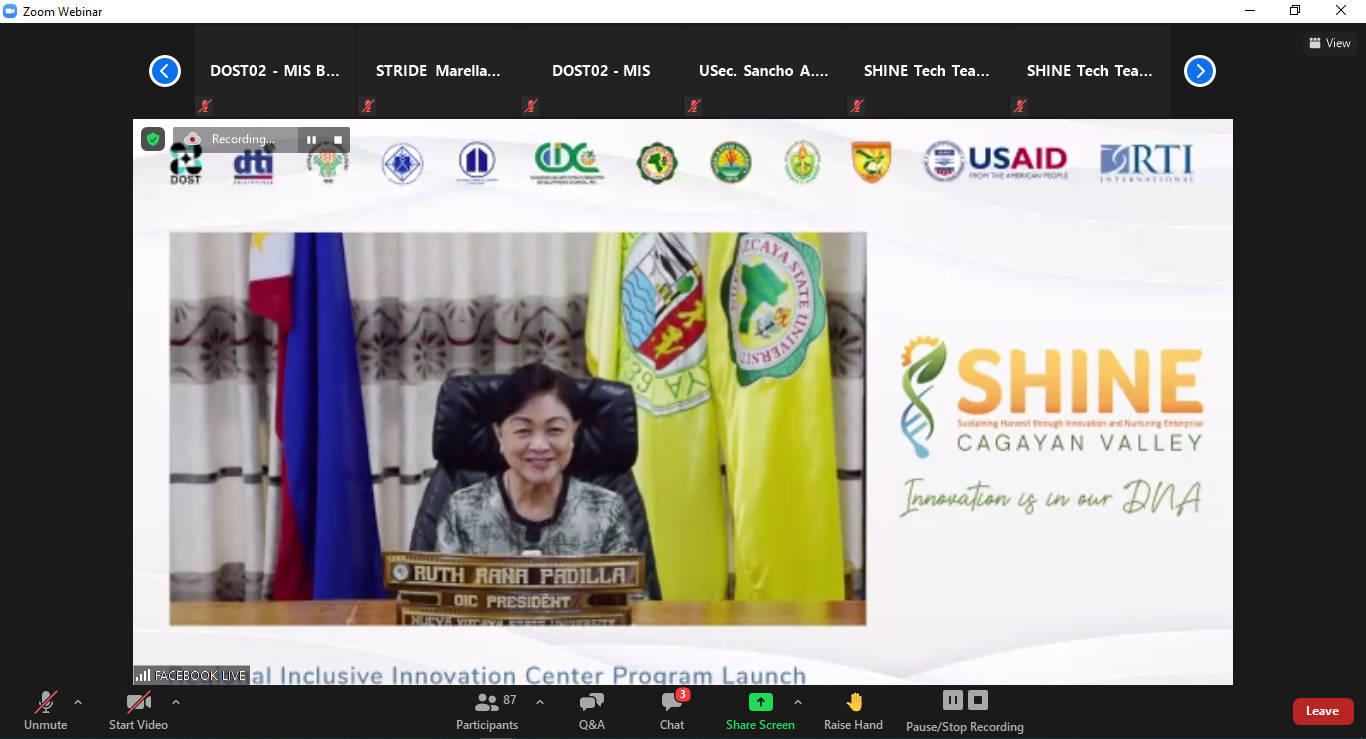This screenshot has height=739, width=1366.
Task: Click muted mic icon on STRIDE Marella tile
Action: (x=368, y=106)
